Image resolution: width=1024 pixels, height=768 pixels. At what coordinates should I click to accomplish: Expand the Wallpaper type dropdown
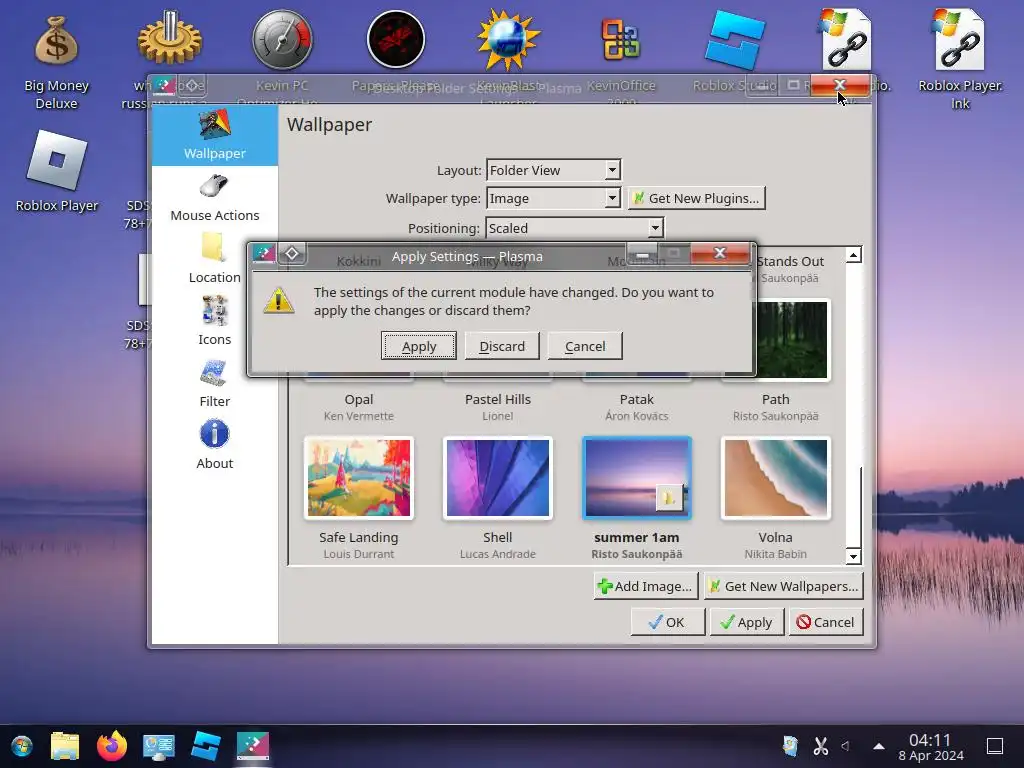(553, 199)
